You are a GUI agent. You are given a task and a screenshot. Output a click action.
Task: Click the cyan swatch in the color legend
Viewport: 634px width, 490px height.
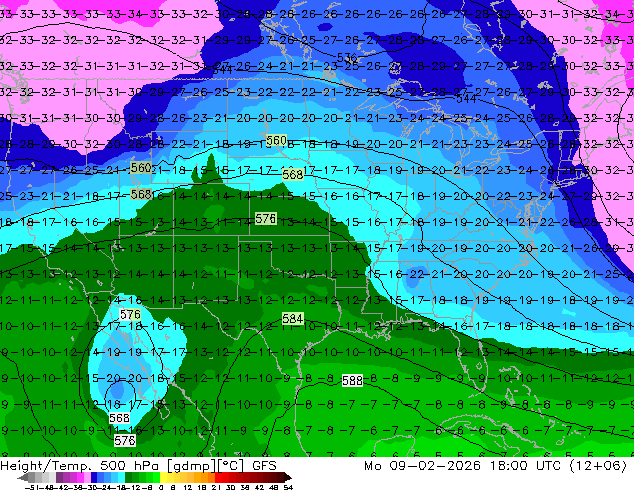tap(121, 478)
